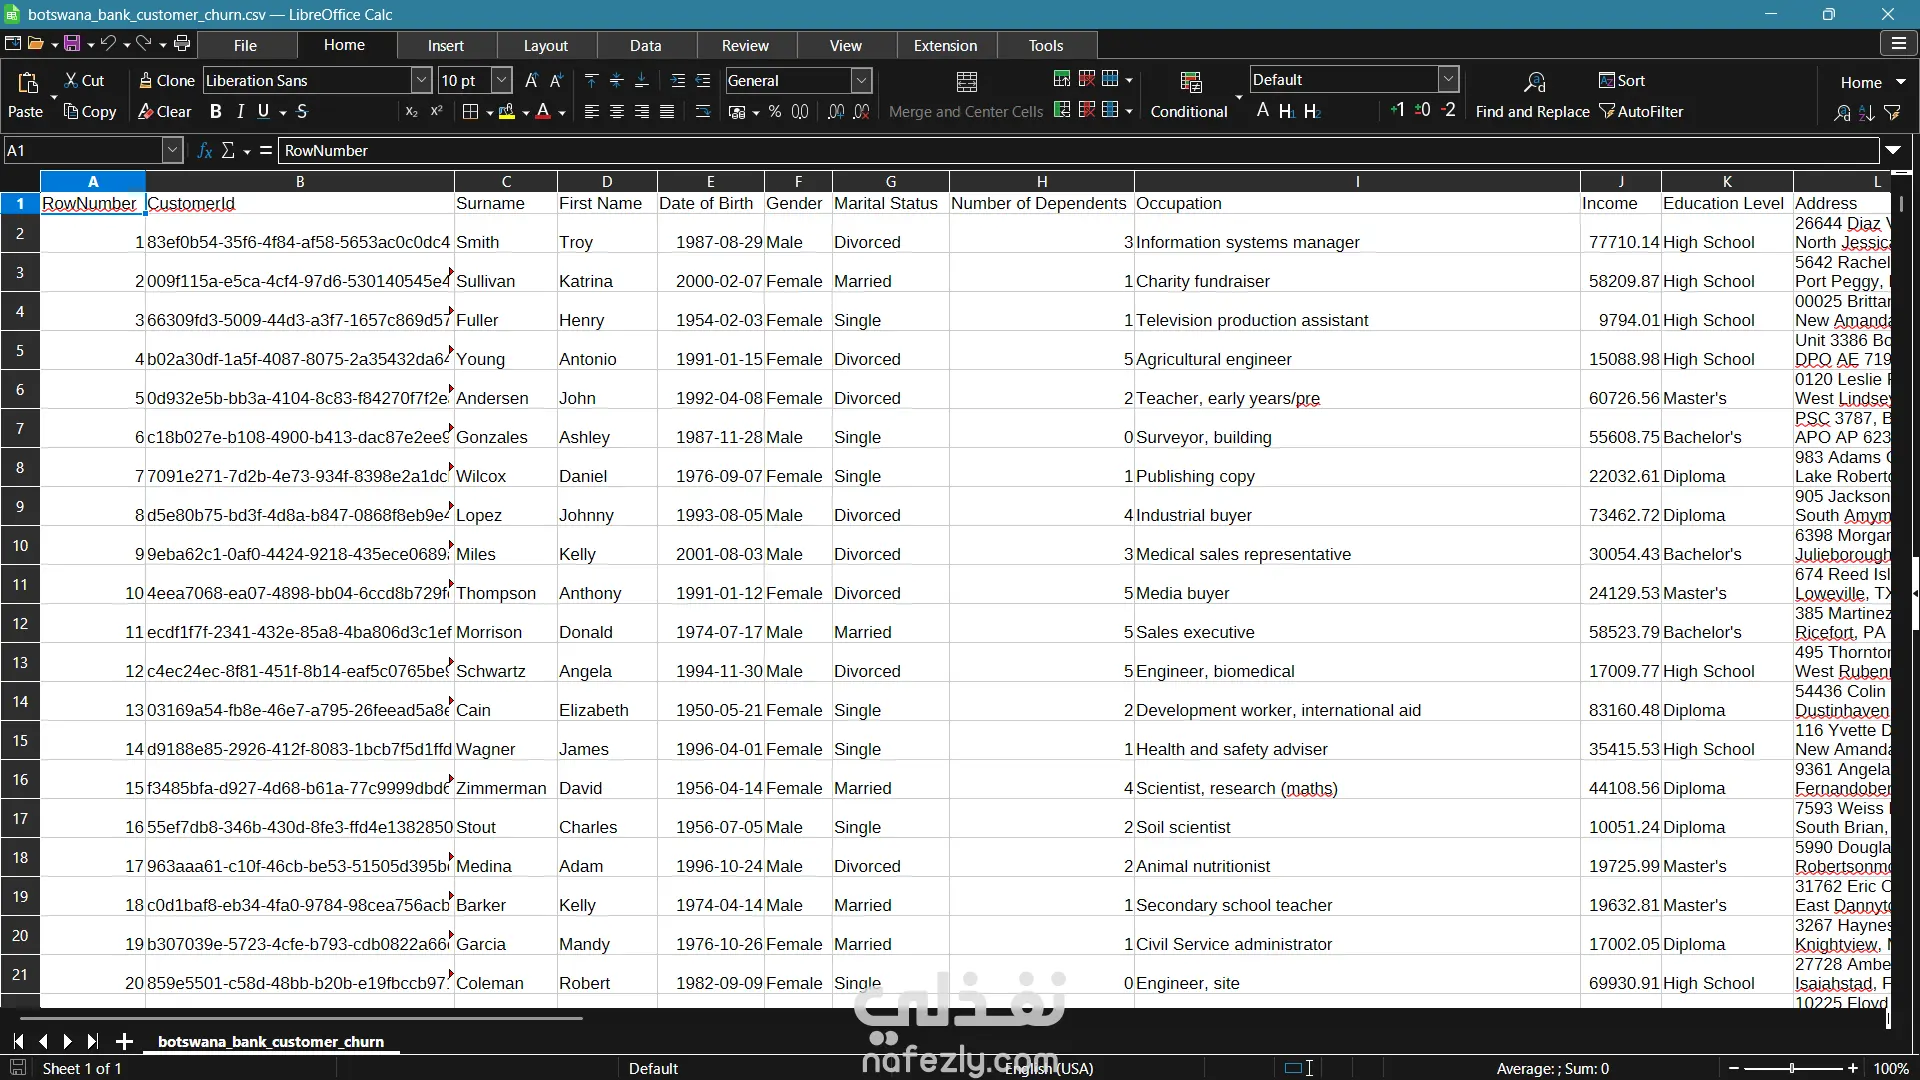Toggle Bold formatting

(x=215, y=112)
